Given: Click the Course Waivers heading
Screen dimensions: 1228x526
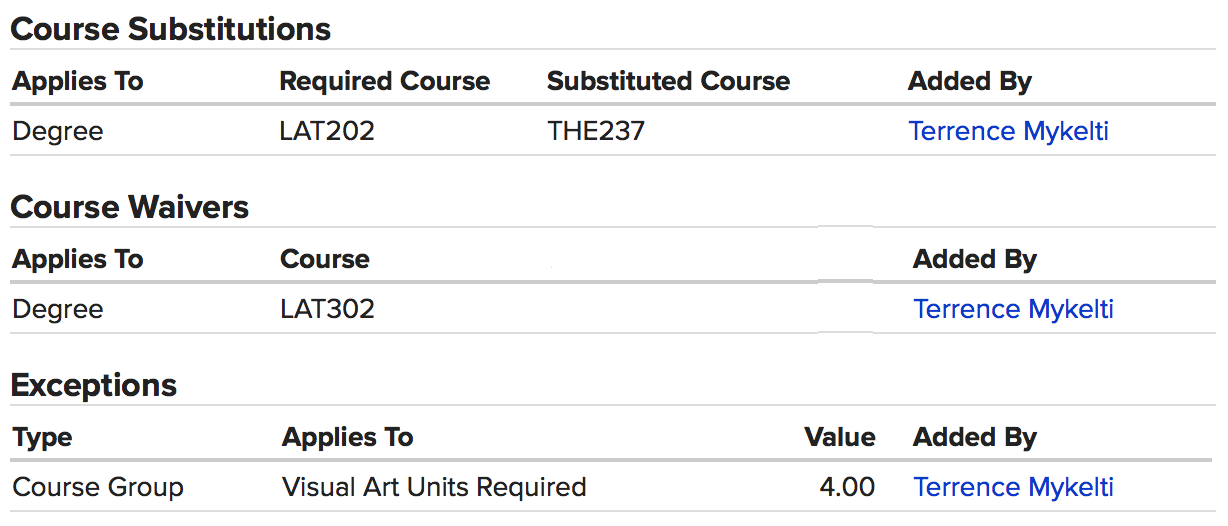Looking at the screenshot, I should (130, 207).
